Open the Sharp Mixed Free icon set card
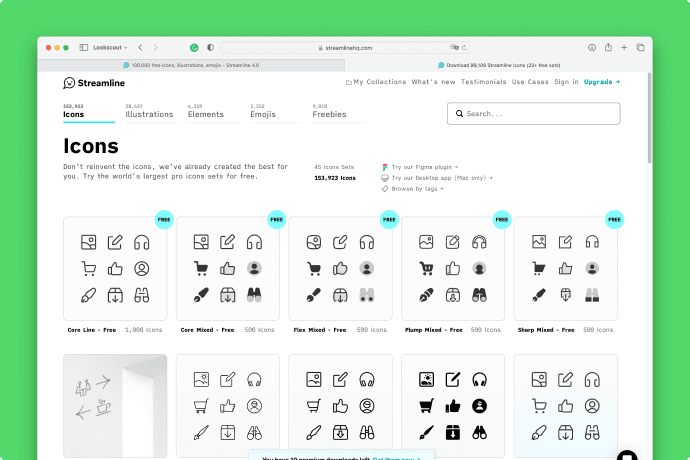Viewport: 690px width, 460px height. pyautogui.click(x=565, y=269)
